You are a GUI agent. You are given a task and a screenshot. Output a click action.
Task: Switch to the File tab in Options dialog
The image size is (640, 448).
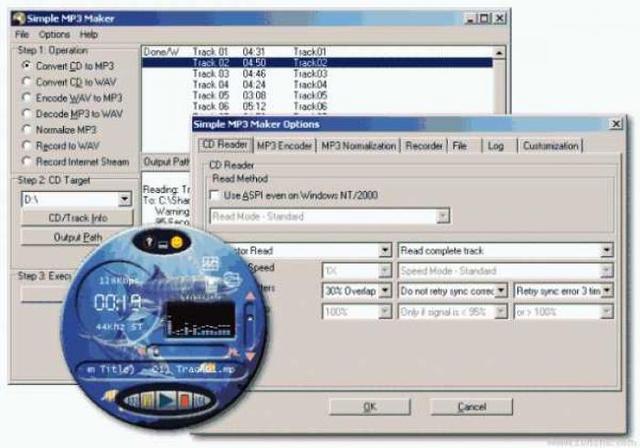click(x=460, y=146)
